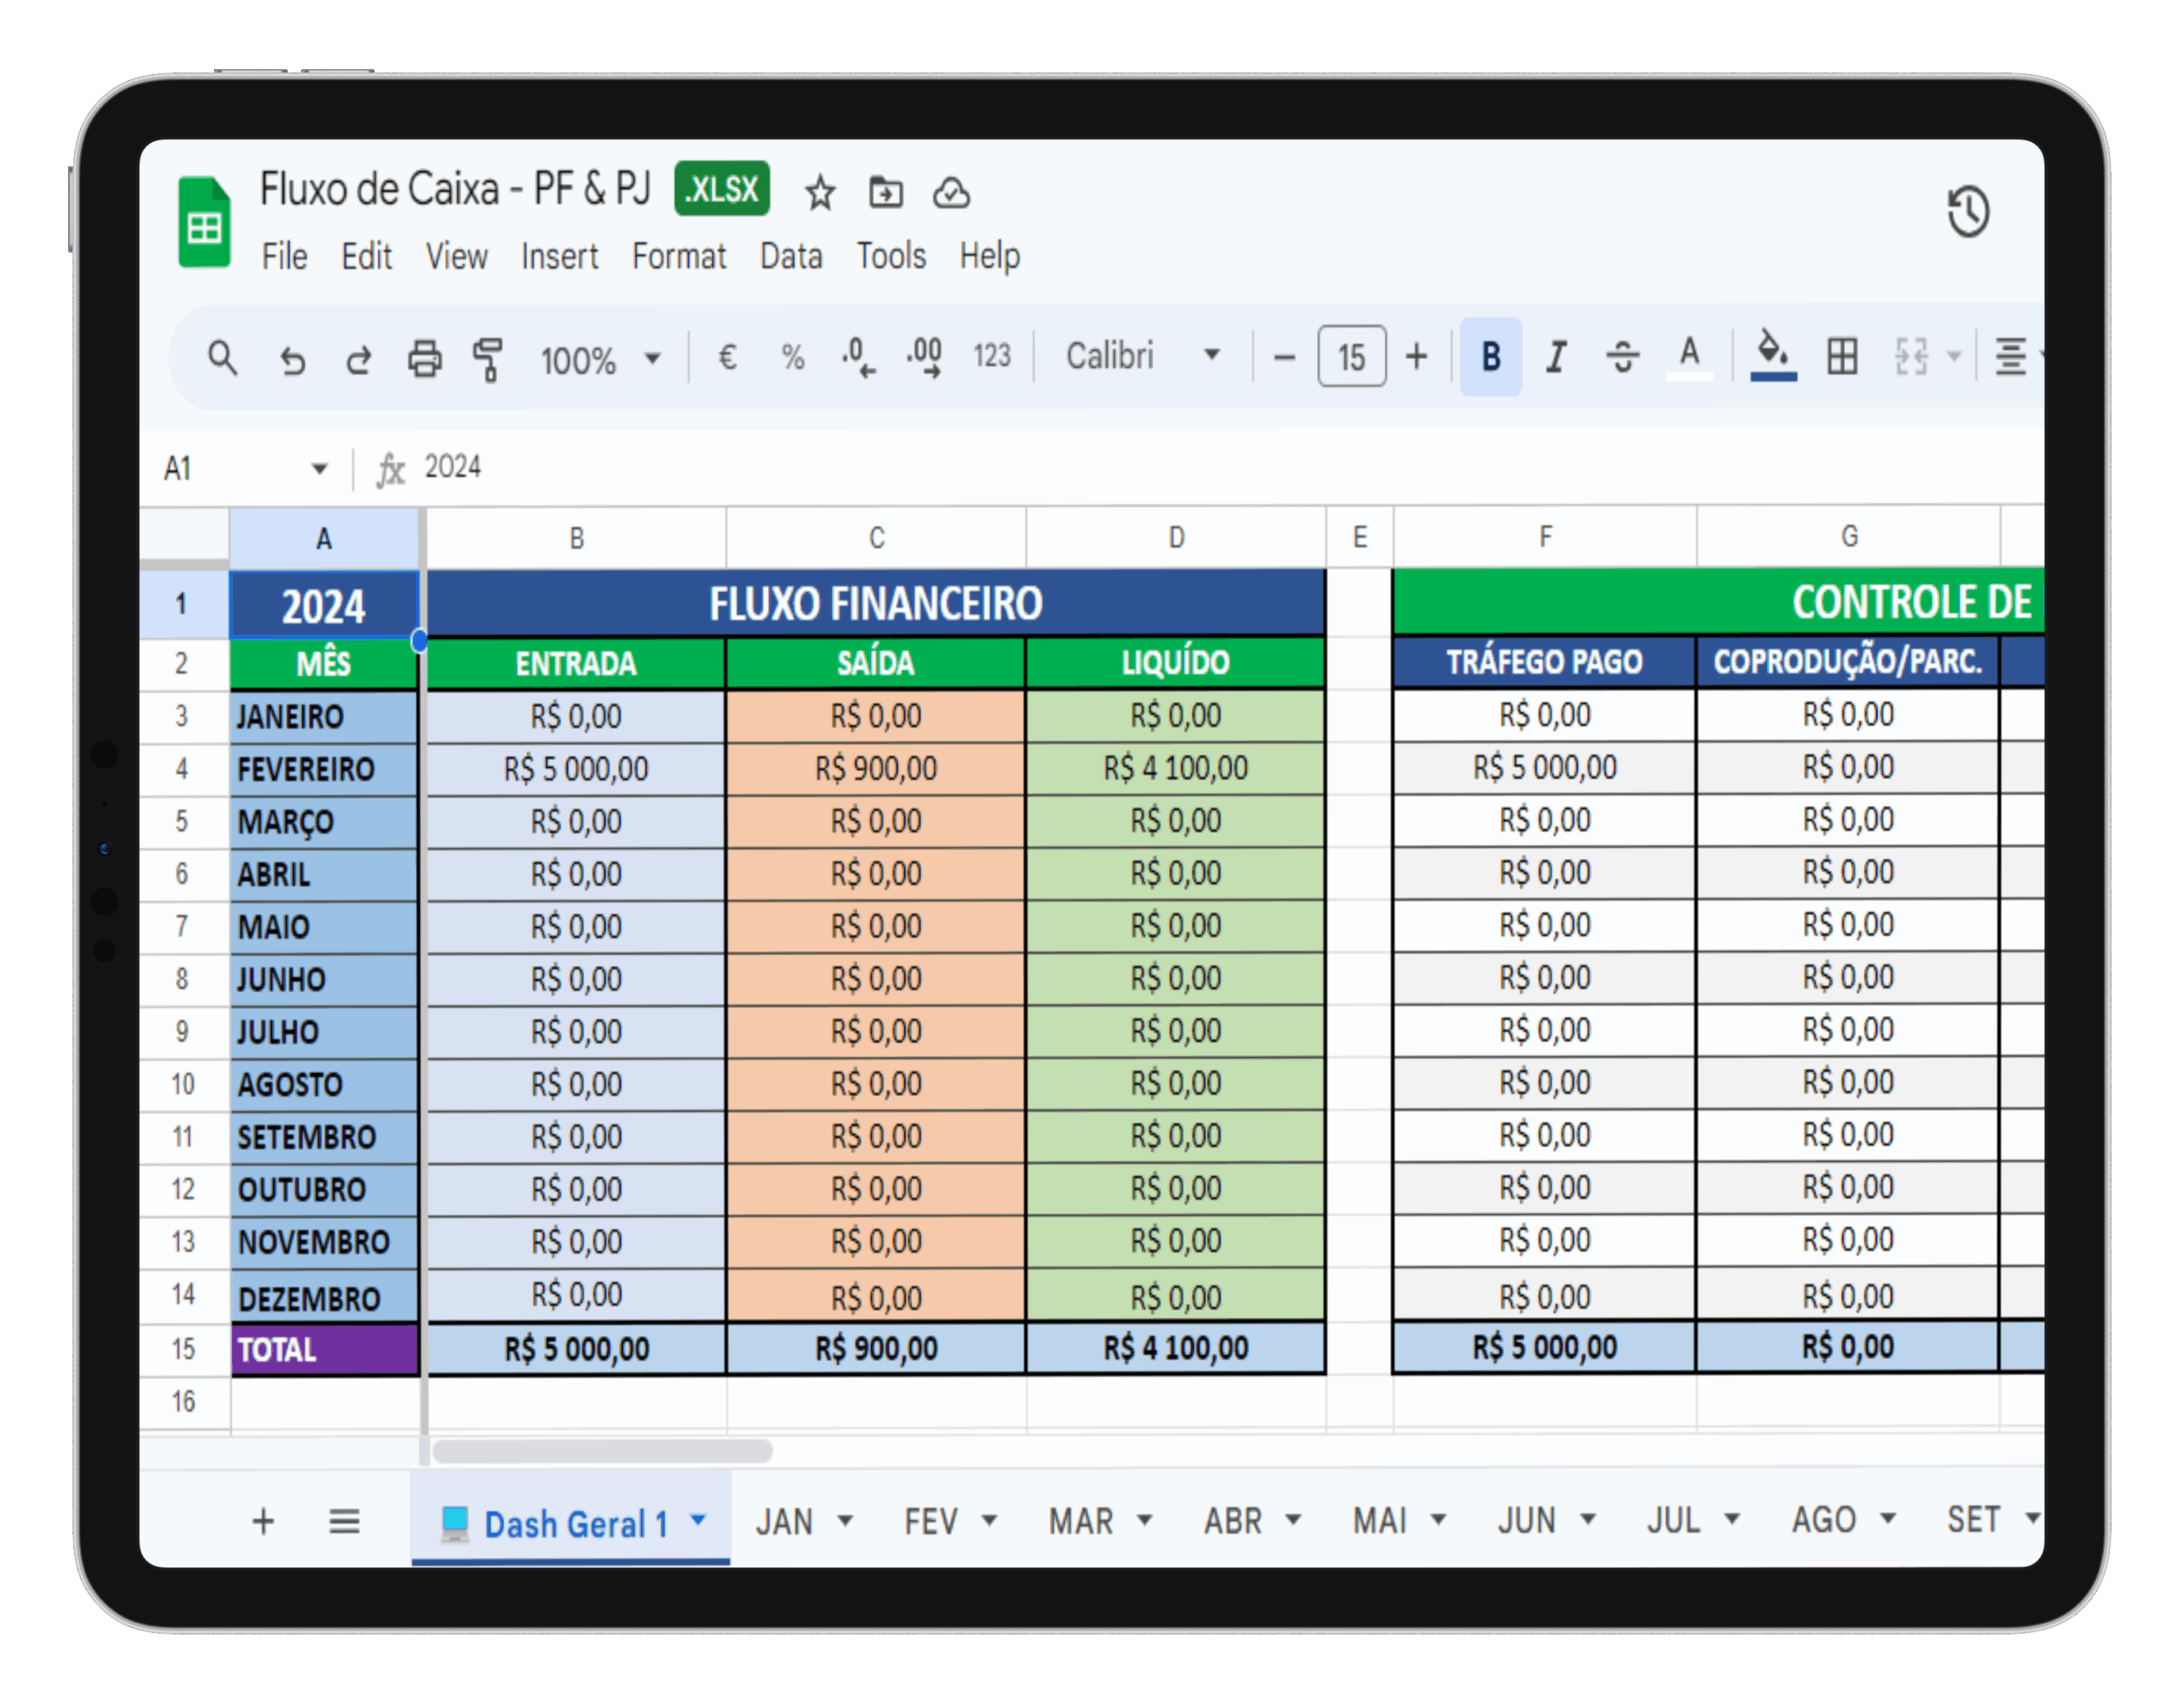Click the increase font size plus button
The width and height of the screenshot is (2184, 1707).
click(1416, 356)
